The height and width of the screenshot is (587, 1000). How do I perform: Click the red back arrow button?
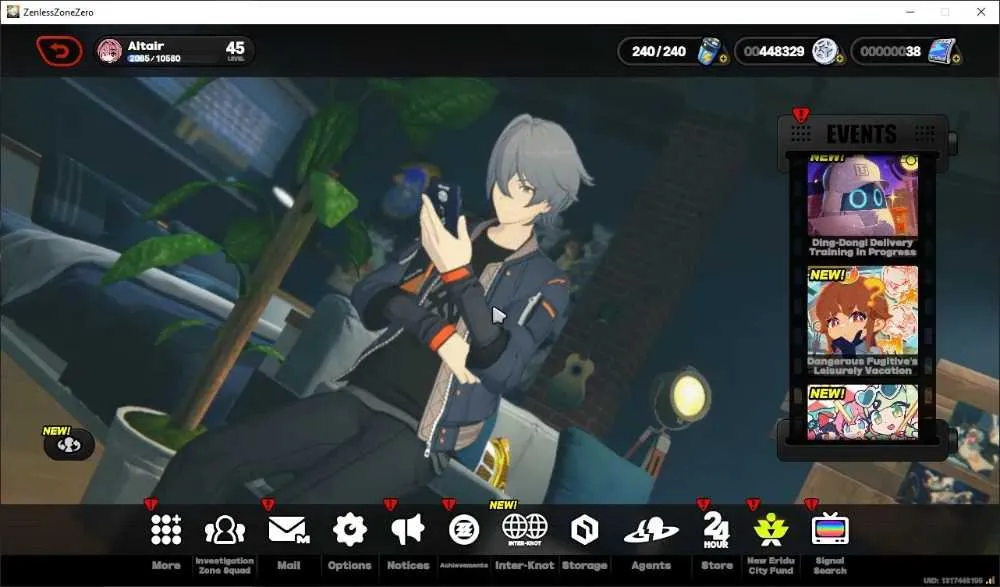point(59,51)
